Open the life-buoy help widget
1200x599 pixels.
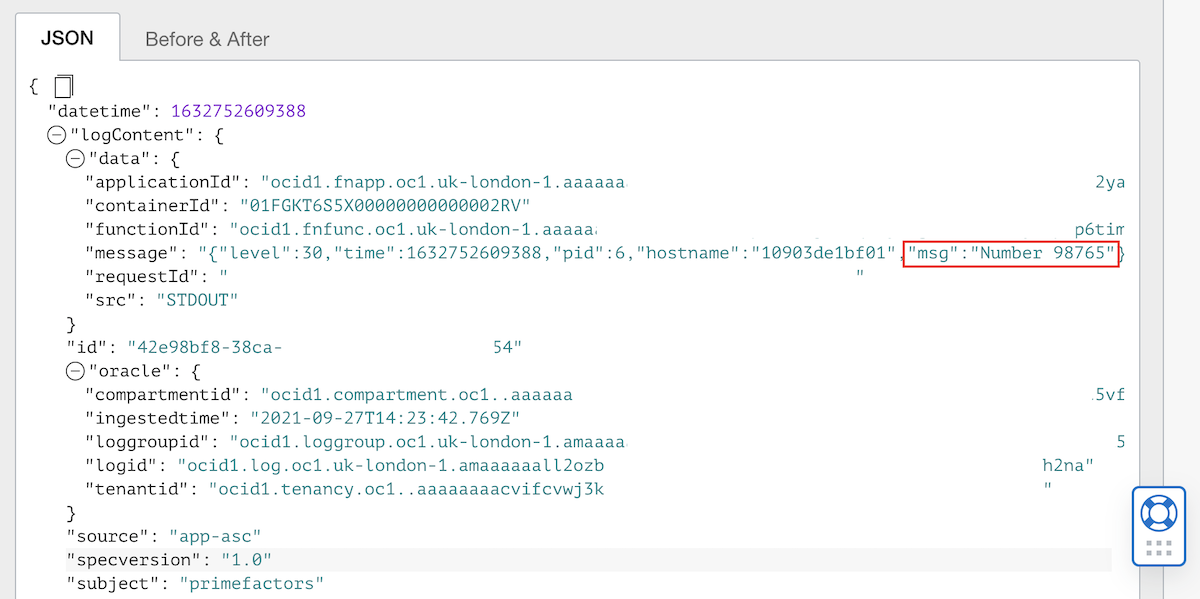click(1158, 513)
